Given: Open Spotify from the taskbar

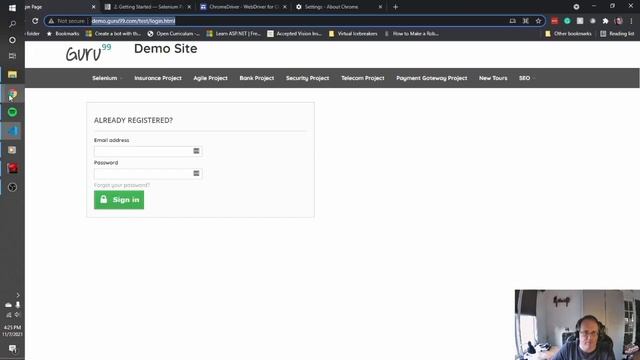Looking at the screenshot, I should tap(12, 112).
